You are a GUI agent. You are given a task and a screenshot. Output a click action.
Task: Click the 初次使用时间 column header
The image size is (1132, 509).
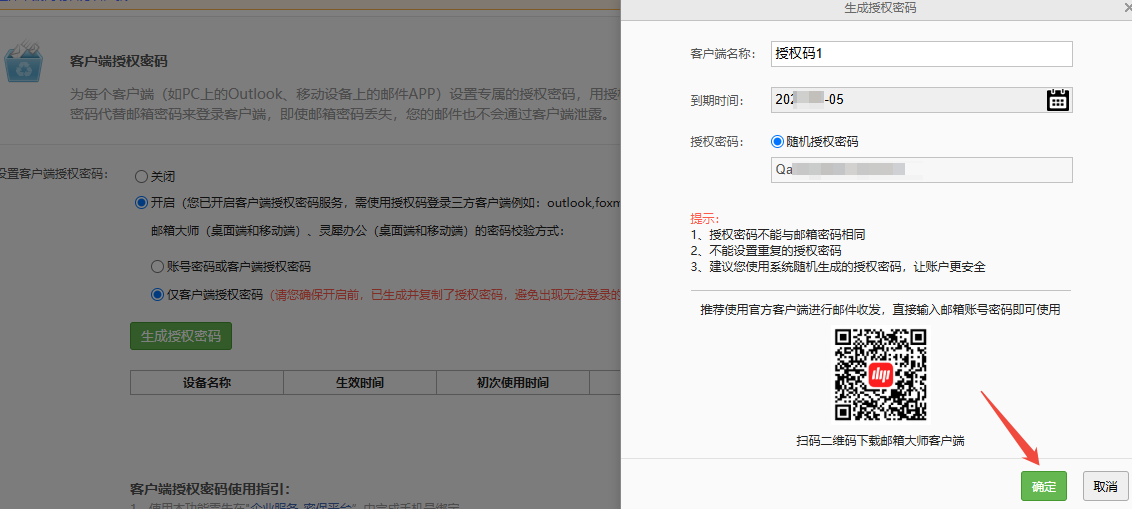(x=512, y=383)
